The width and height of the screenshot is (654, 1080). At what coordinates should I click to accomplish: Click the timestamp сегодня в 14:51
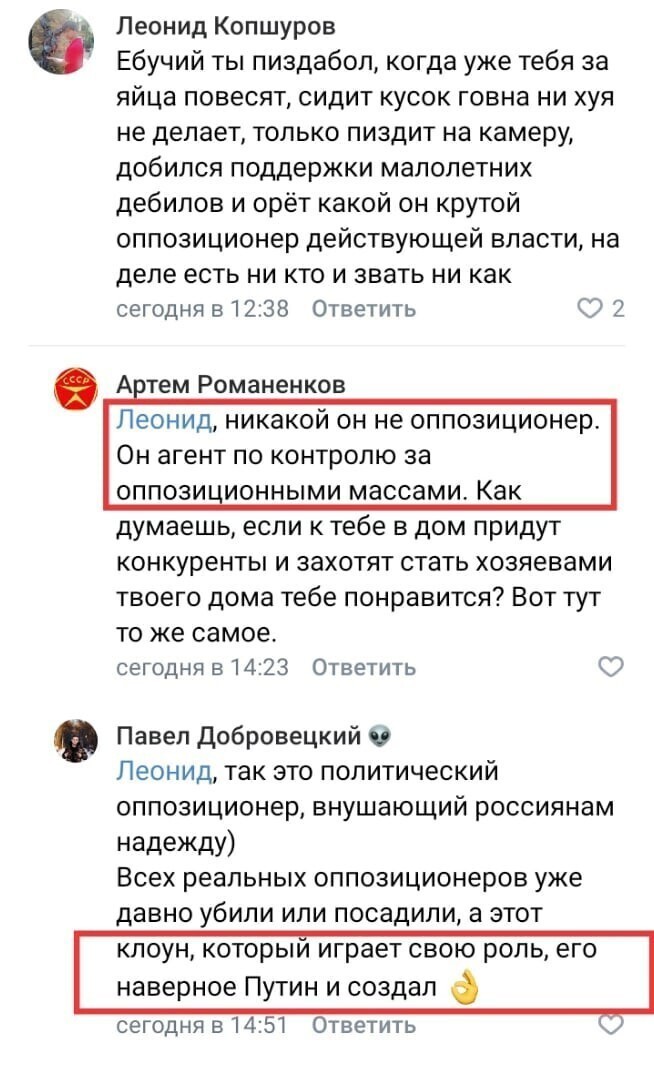[201, 1025]
